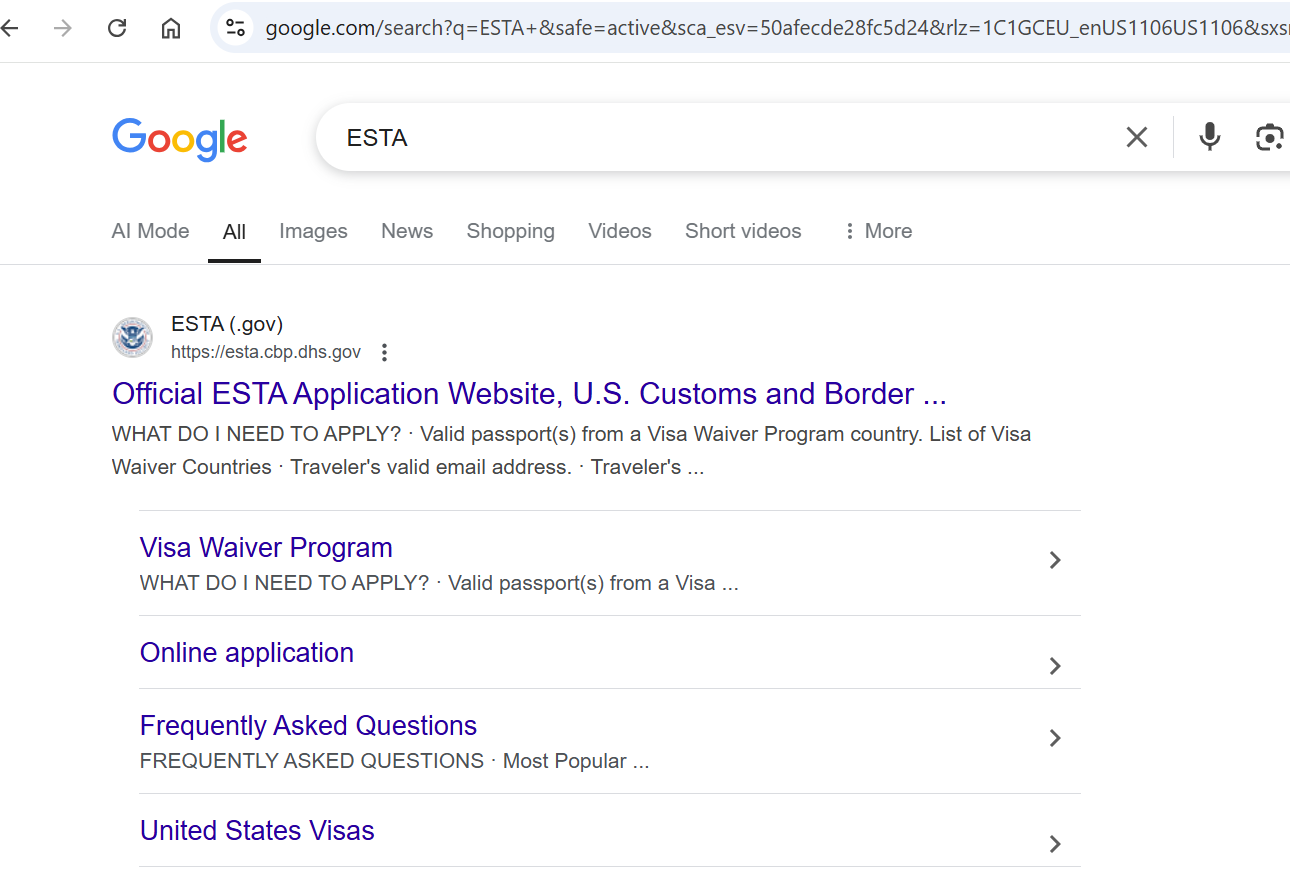Screen dimensions: 1290x873
Task: Click in the Google search field containing ESTA
Action: (x=720, y=137)
